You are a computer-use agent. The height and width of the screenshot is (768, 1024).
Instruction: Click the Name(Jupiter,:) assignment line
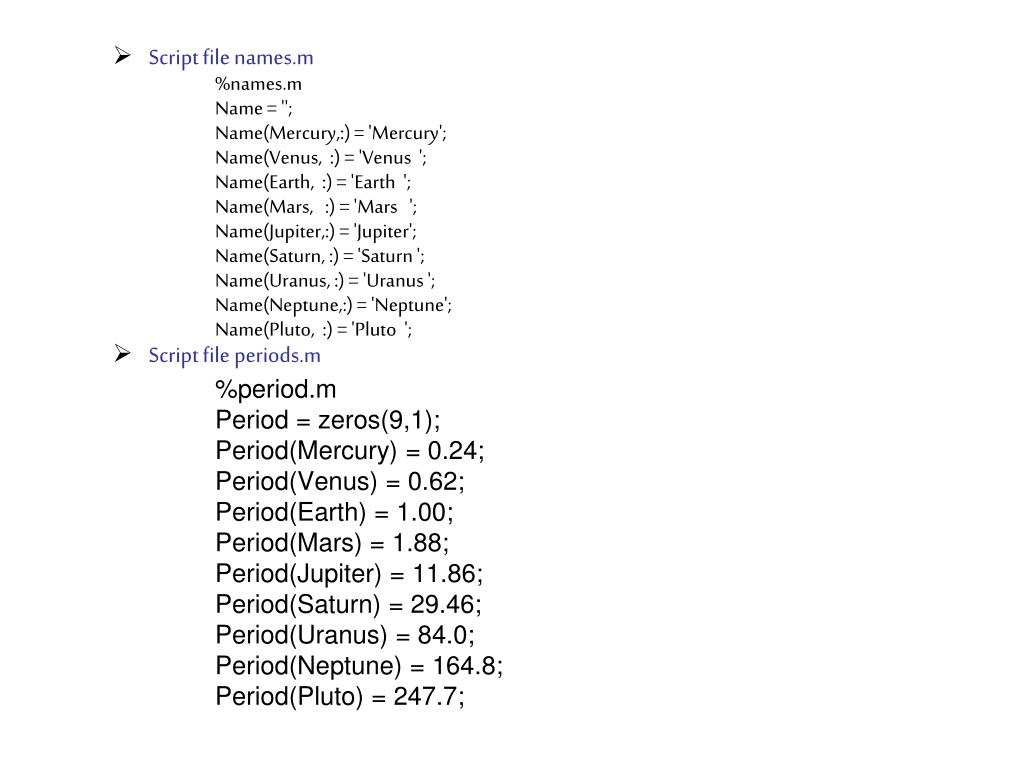point(316,232)
